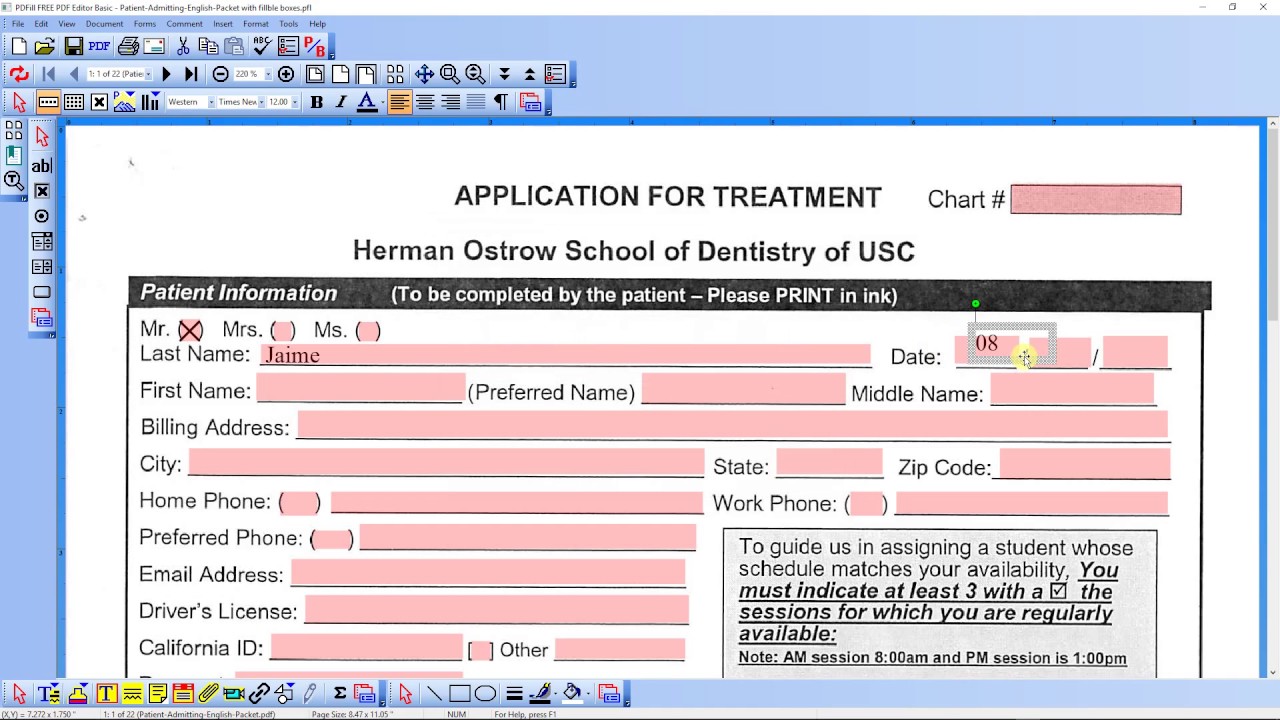This screenshot has height=720, width=1280.
Task: Open the font size 12.00 dropdown
Action: [x=295, y=102]
